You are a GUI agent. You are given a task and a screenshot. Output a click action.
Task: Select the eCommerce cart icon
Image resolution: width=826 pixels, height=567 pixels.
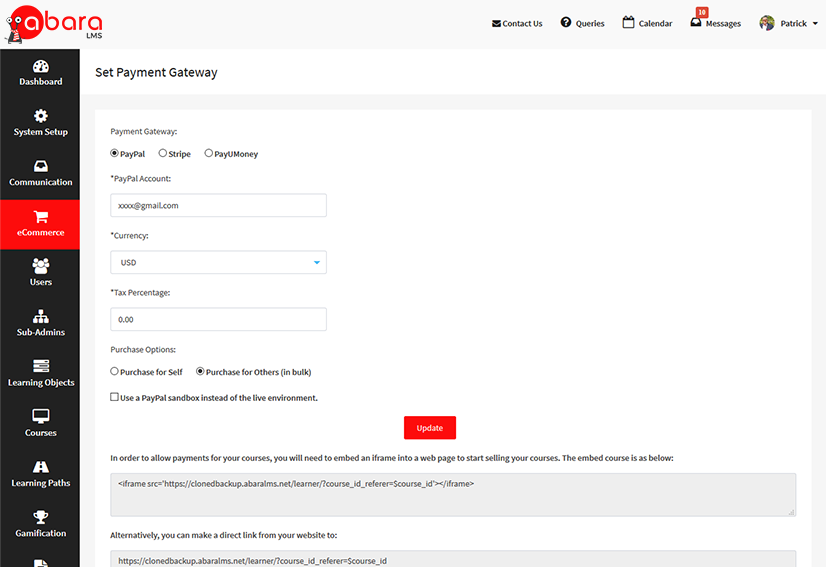point(41,217)
